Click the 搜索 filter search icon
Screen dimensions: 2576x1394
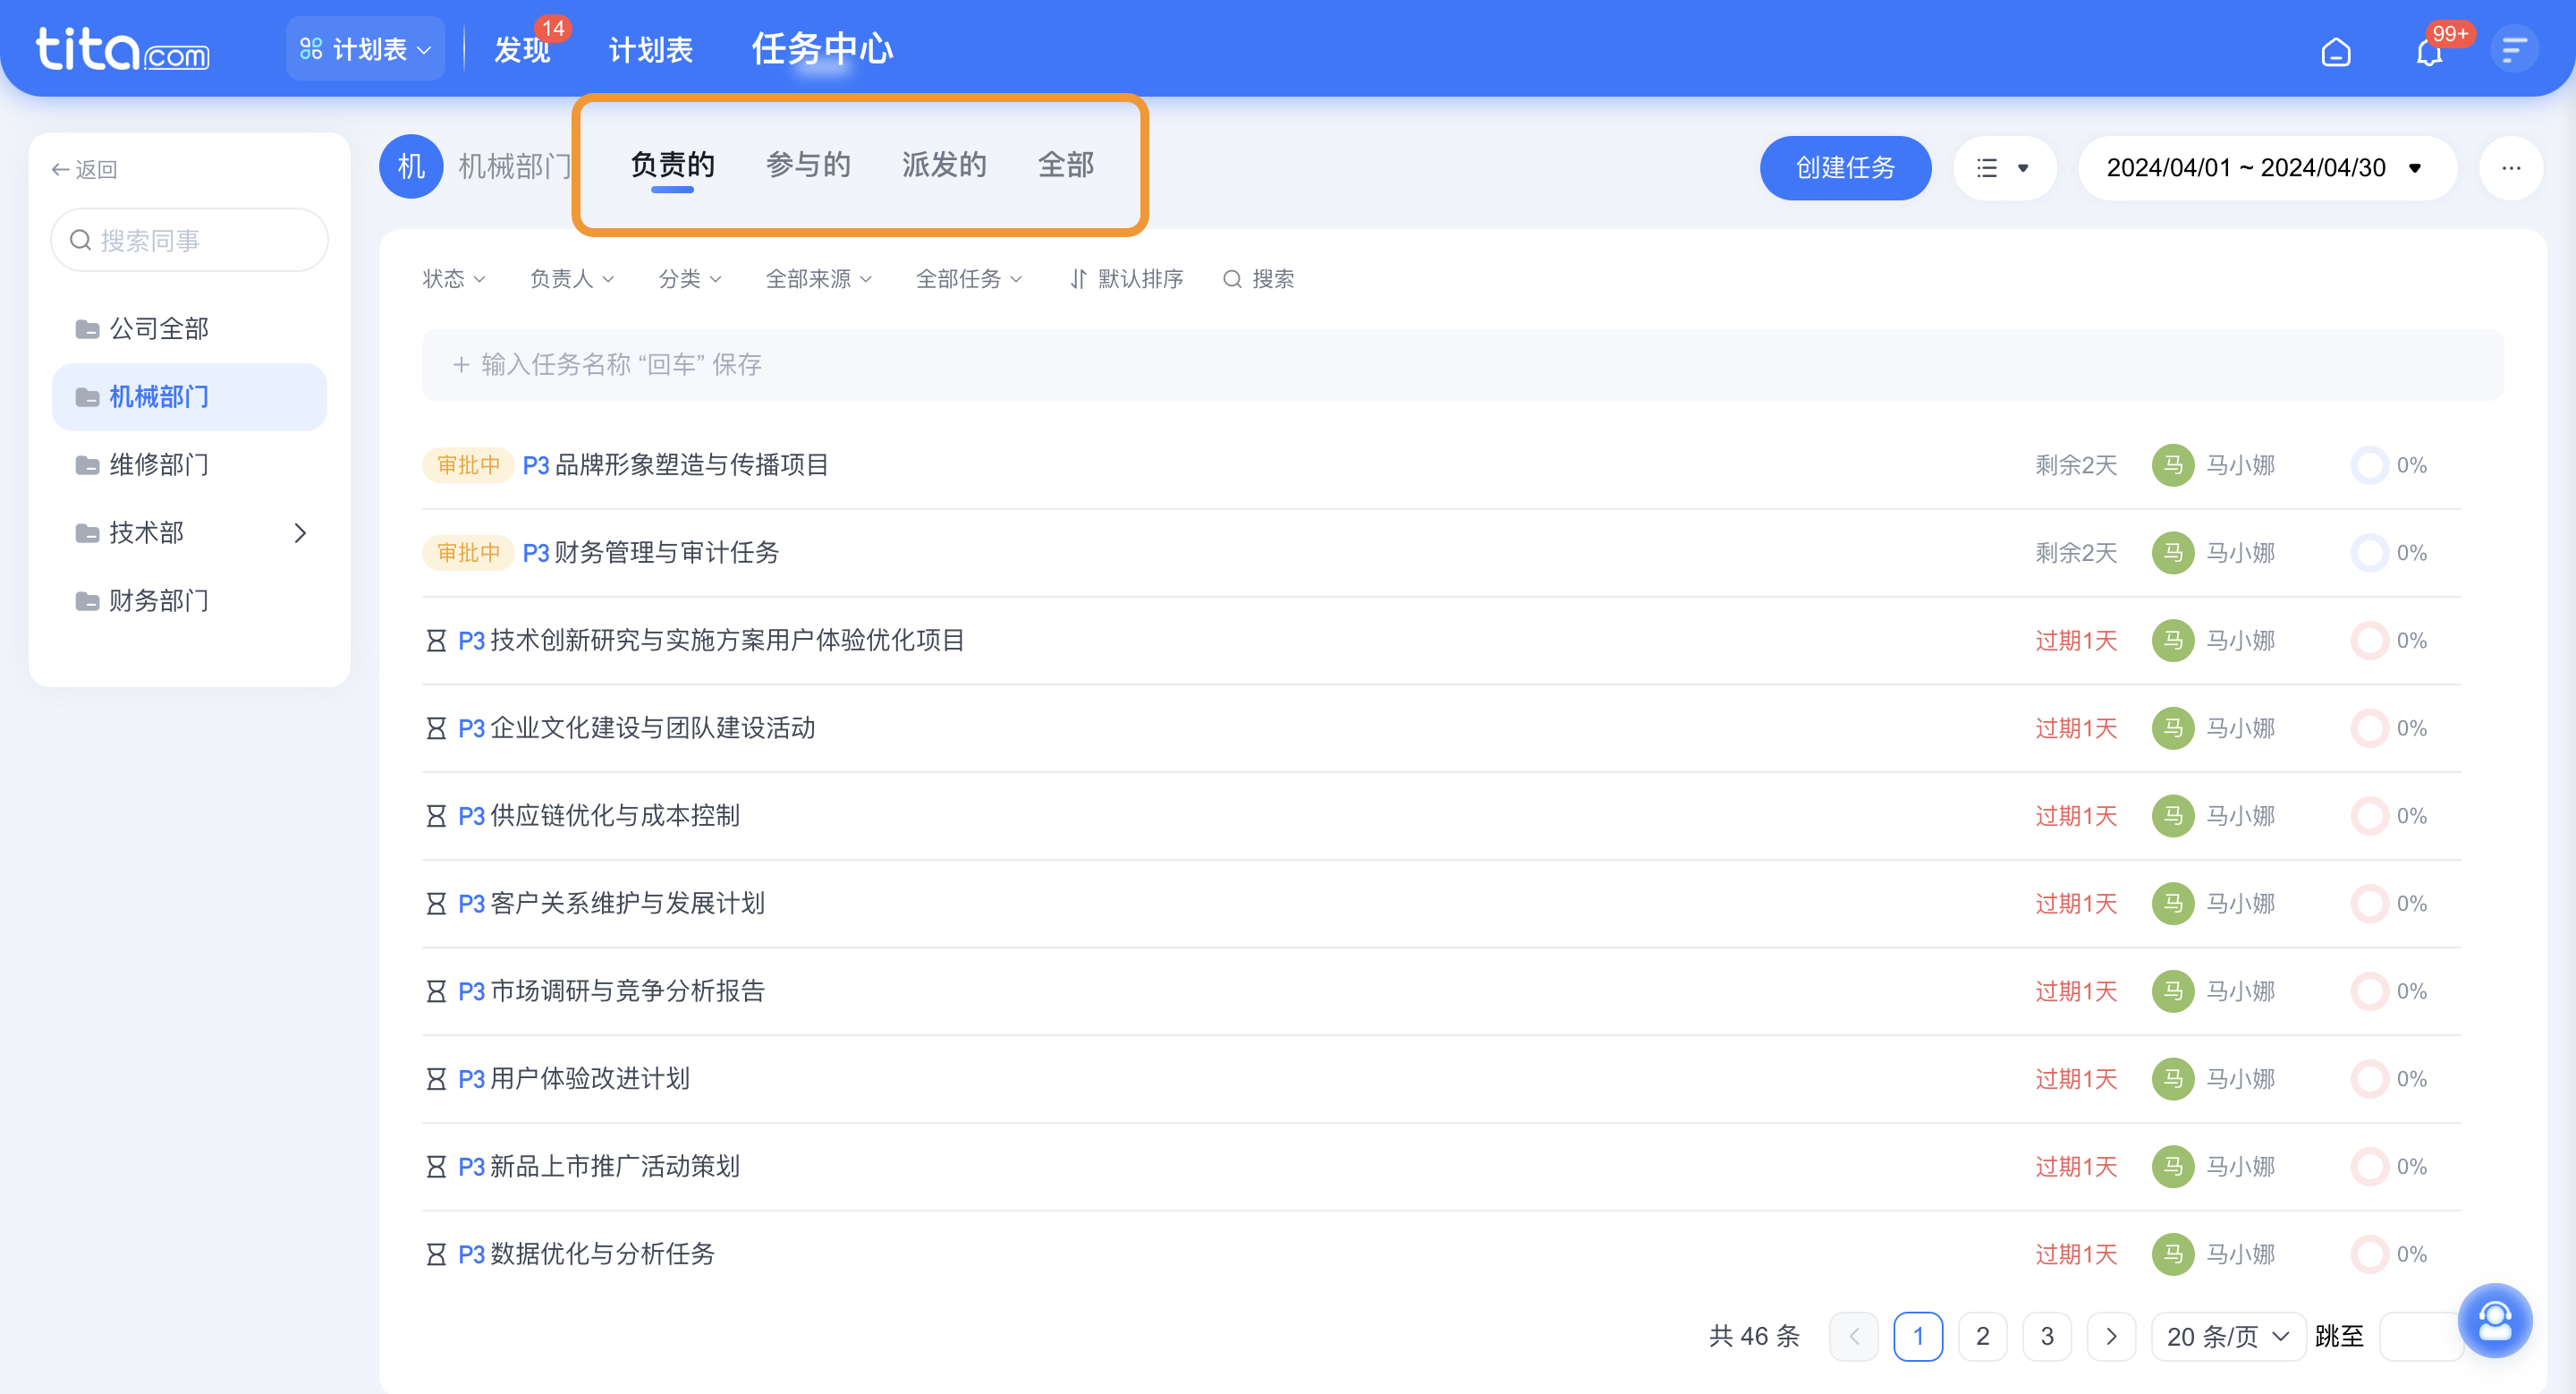coord(1233,279)
